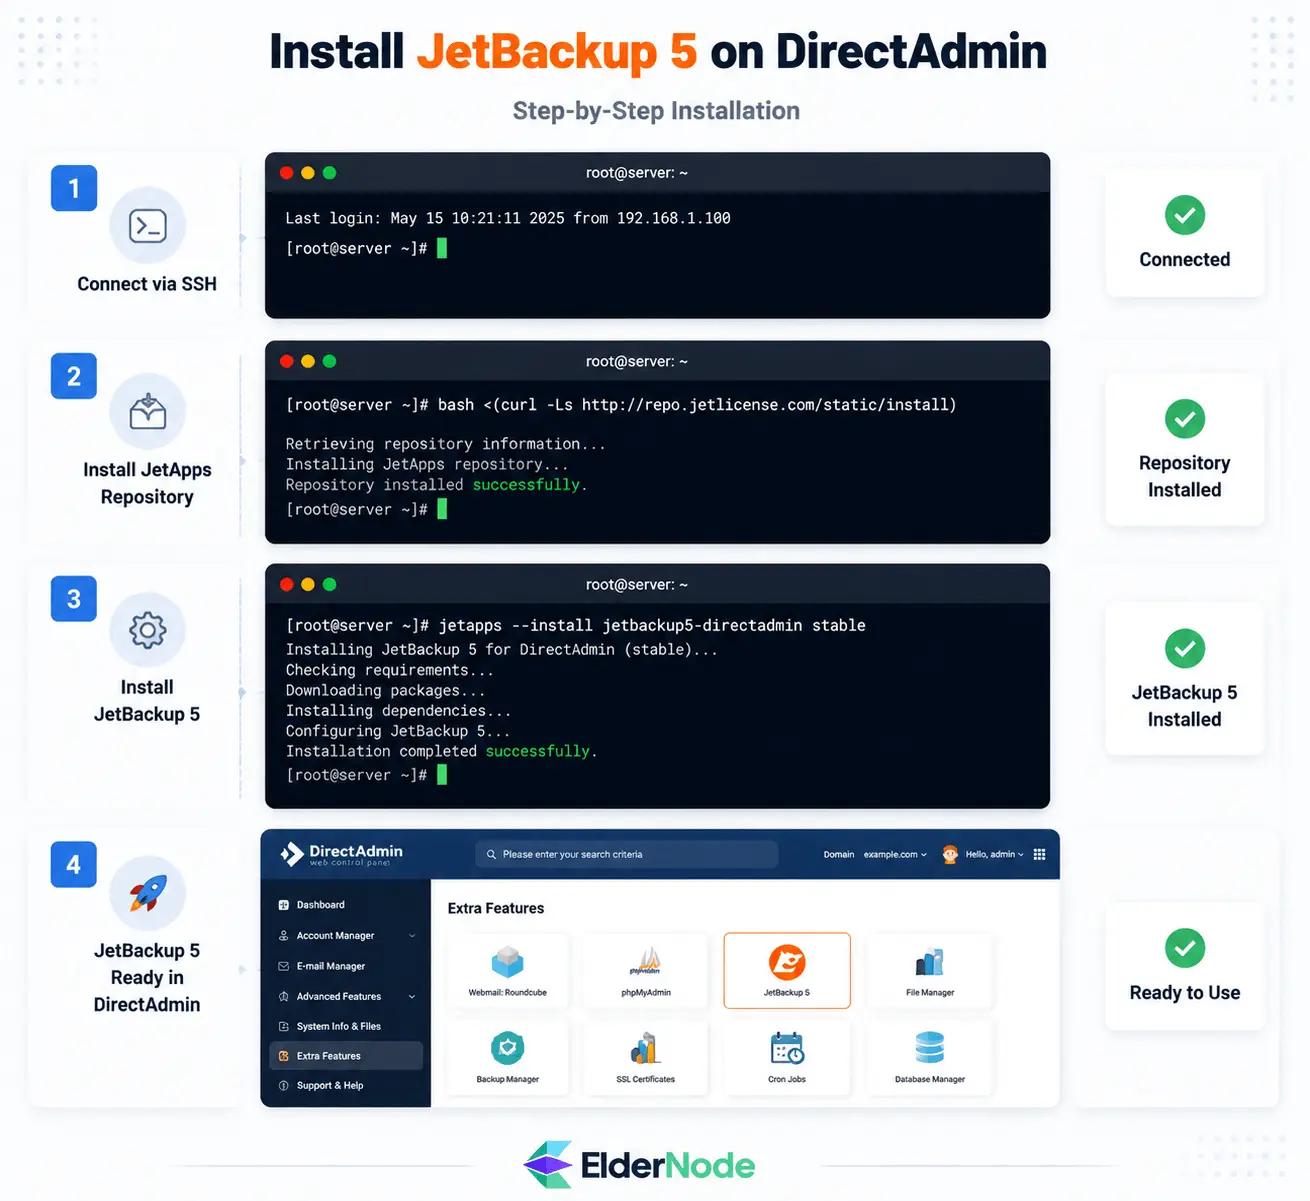This screenshot has width=1310, height=1201.
Task: Click the Dashboard sidebar icon
Action: 284,905
